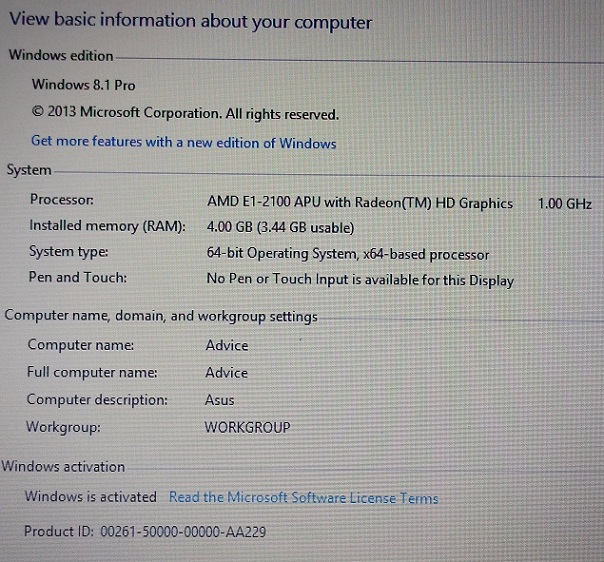This screenshot has height=562, width=604.
Task: Click the 'View basic information about your computer' heading
Action: tap(191, 21)
